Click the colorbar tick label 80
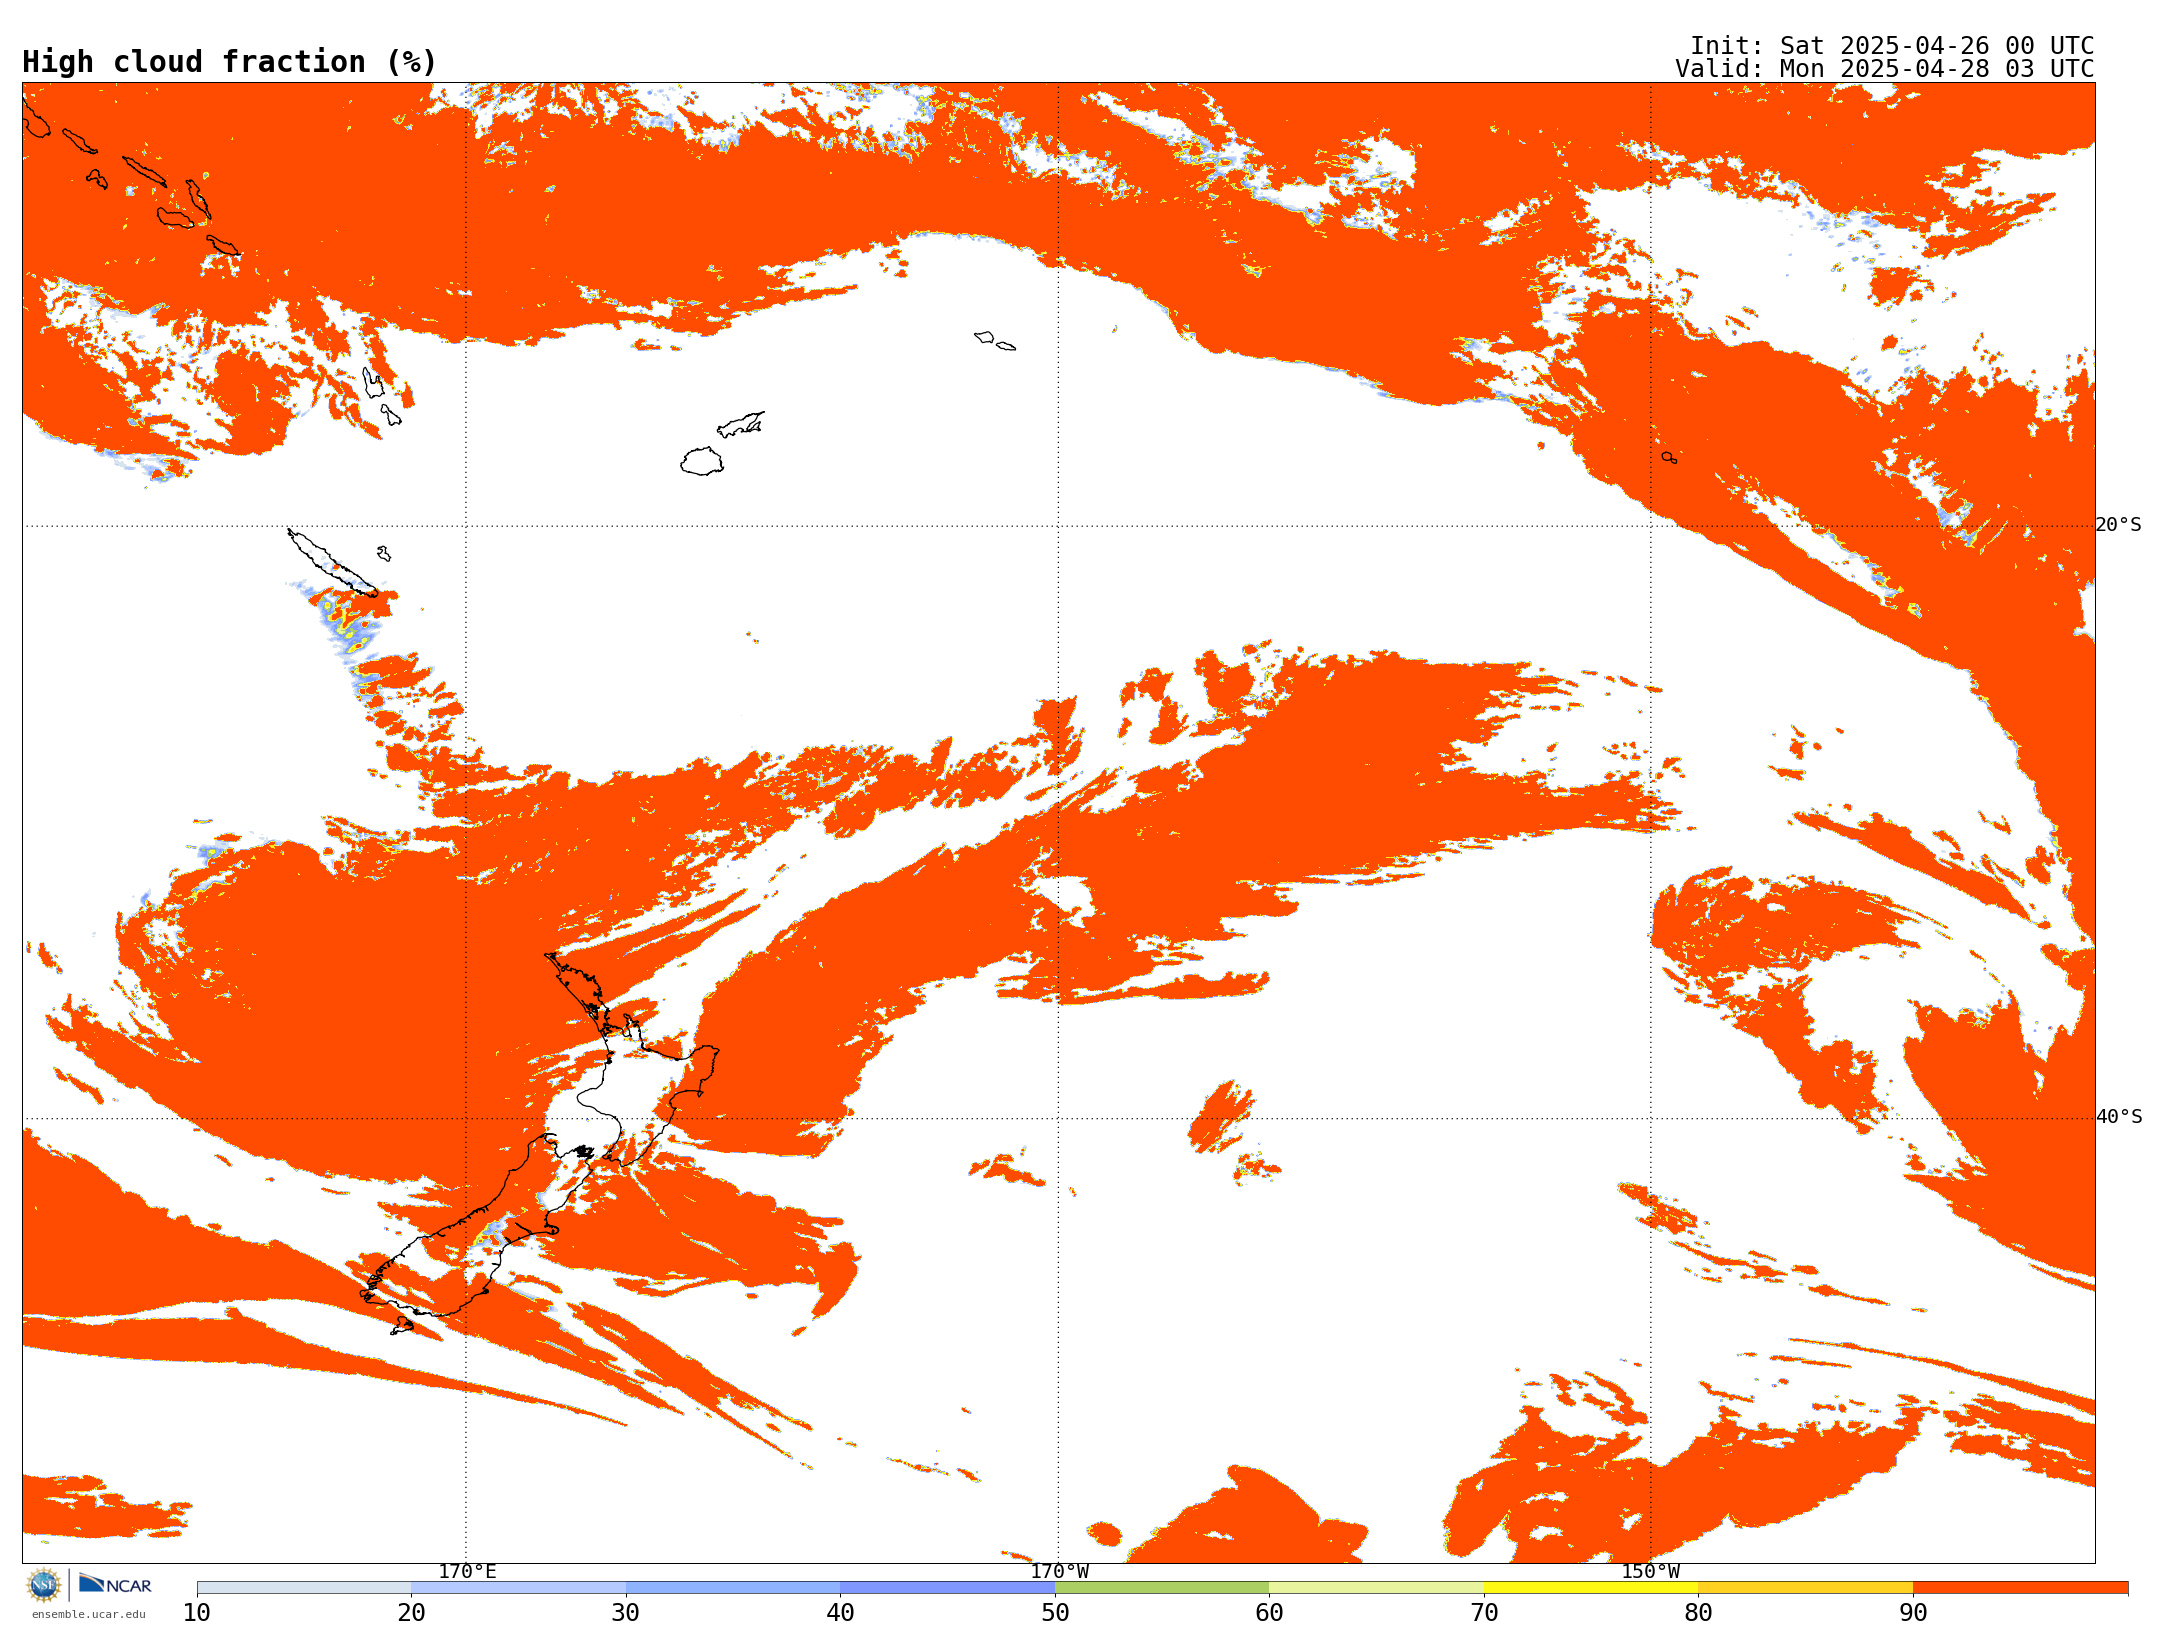The height and width of the screenshot is (1626, 2160). coord(1698,1612)
